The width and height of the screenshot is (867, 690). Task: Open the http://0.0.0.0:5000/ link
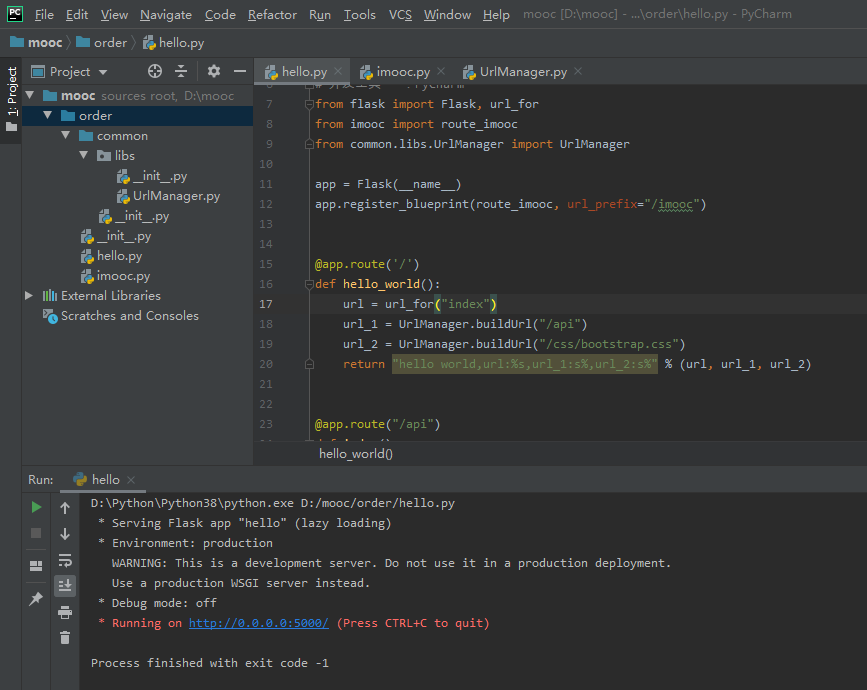click(x=258, y=623)
